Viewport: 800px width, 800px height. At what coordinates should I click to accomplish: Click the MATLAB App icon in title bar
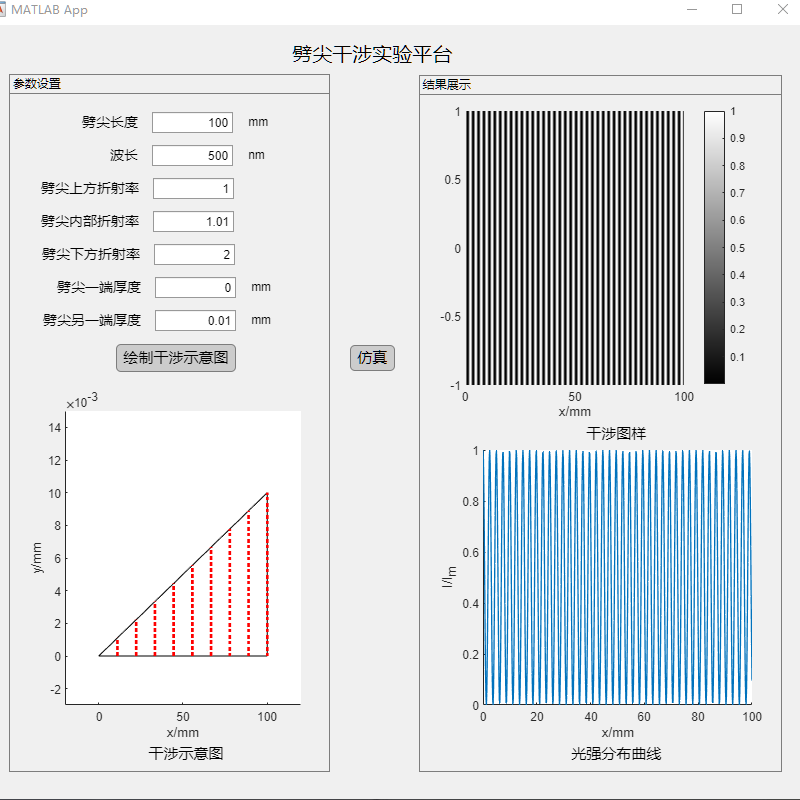(x=12, y=11)
